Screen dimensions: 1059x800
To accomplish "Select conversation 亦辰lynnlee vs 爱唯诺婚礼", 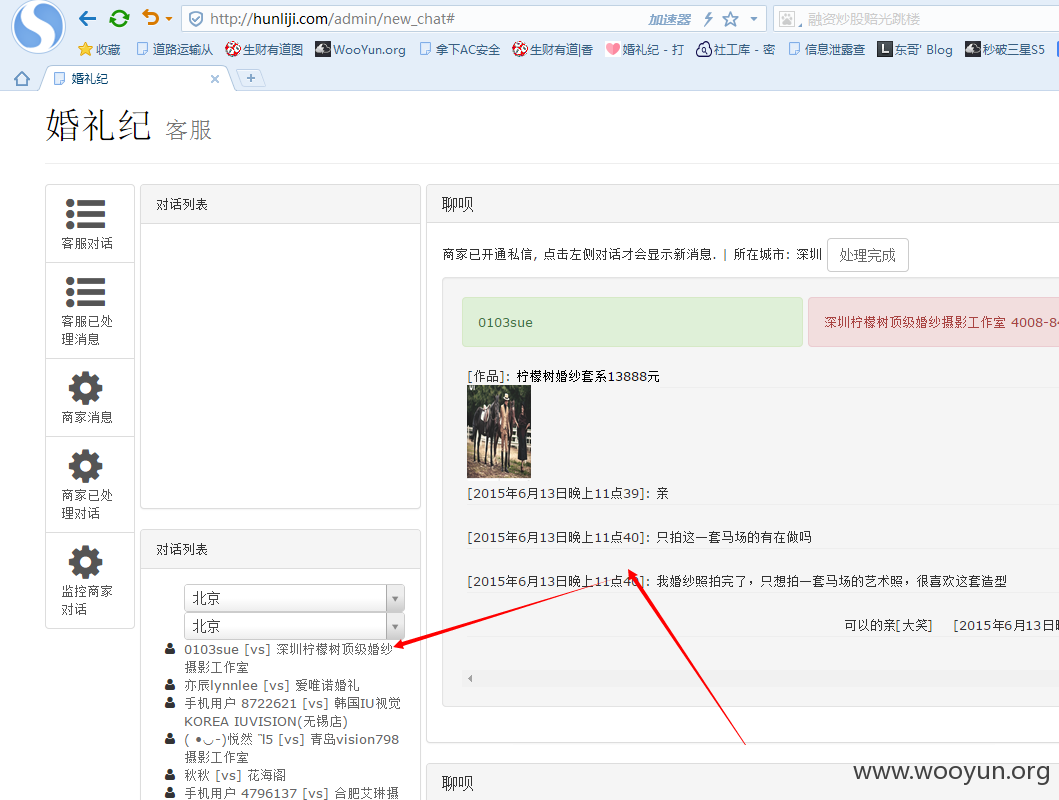I will [272, 685].
